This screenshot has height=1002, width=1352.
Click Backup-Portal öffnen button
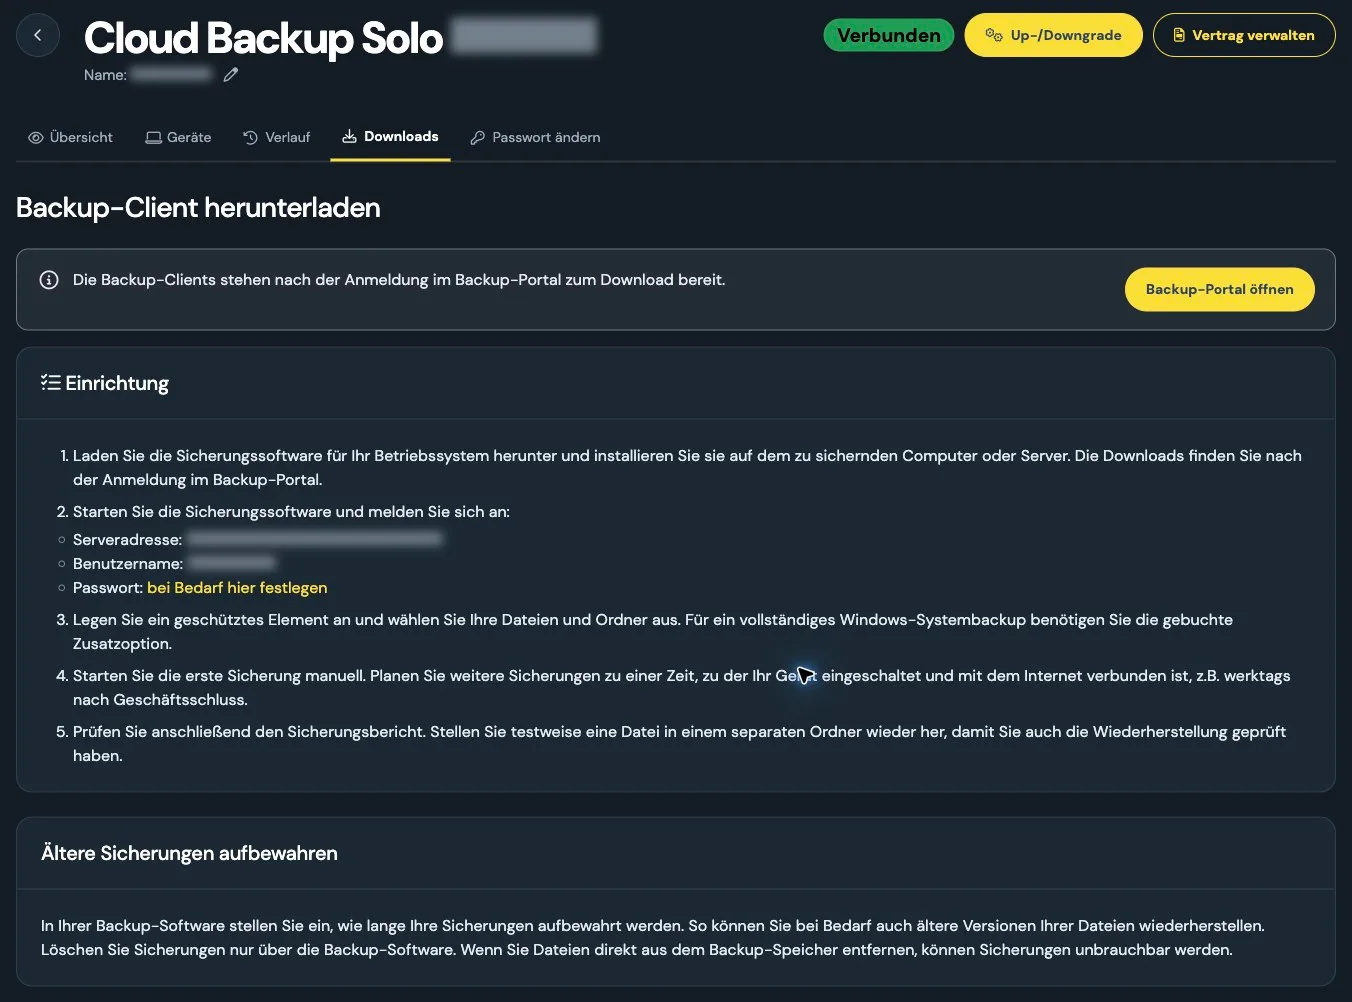(x=1220, y=289)
